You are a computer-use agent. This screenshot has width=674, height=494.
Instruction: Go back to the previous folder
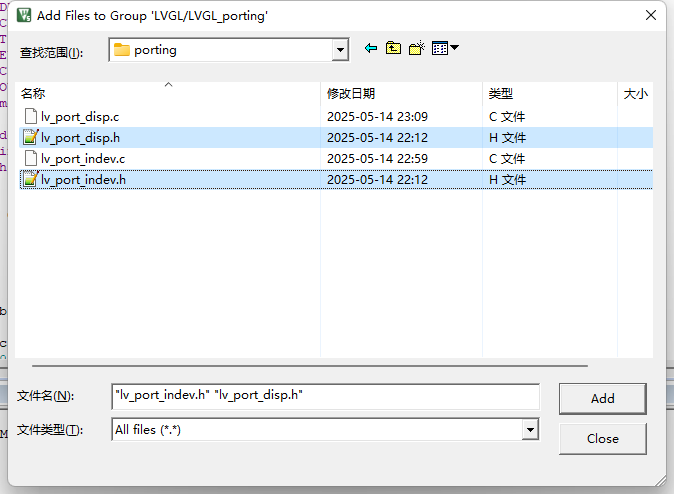click(x=371, y=48)
